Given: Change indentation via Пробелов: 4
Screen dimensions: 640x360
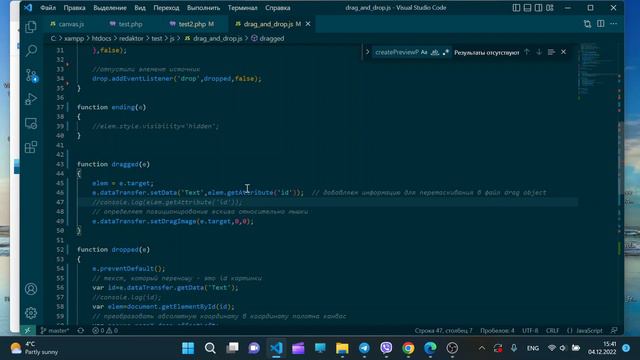Looking at the screenshot, I should coord(497,330).
